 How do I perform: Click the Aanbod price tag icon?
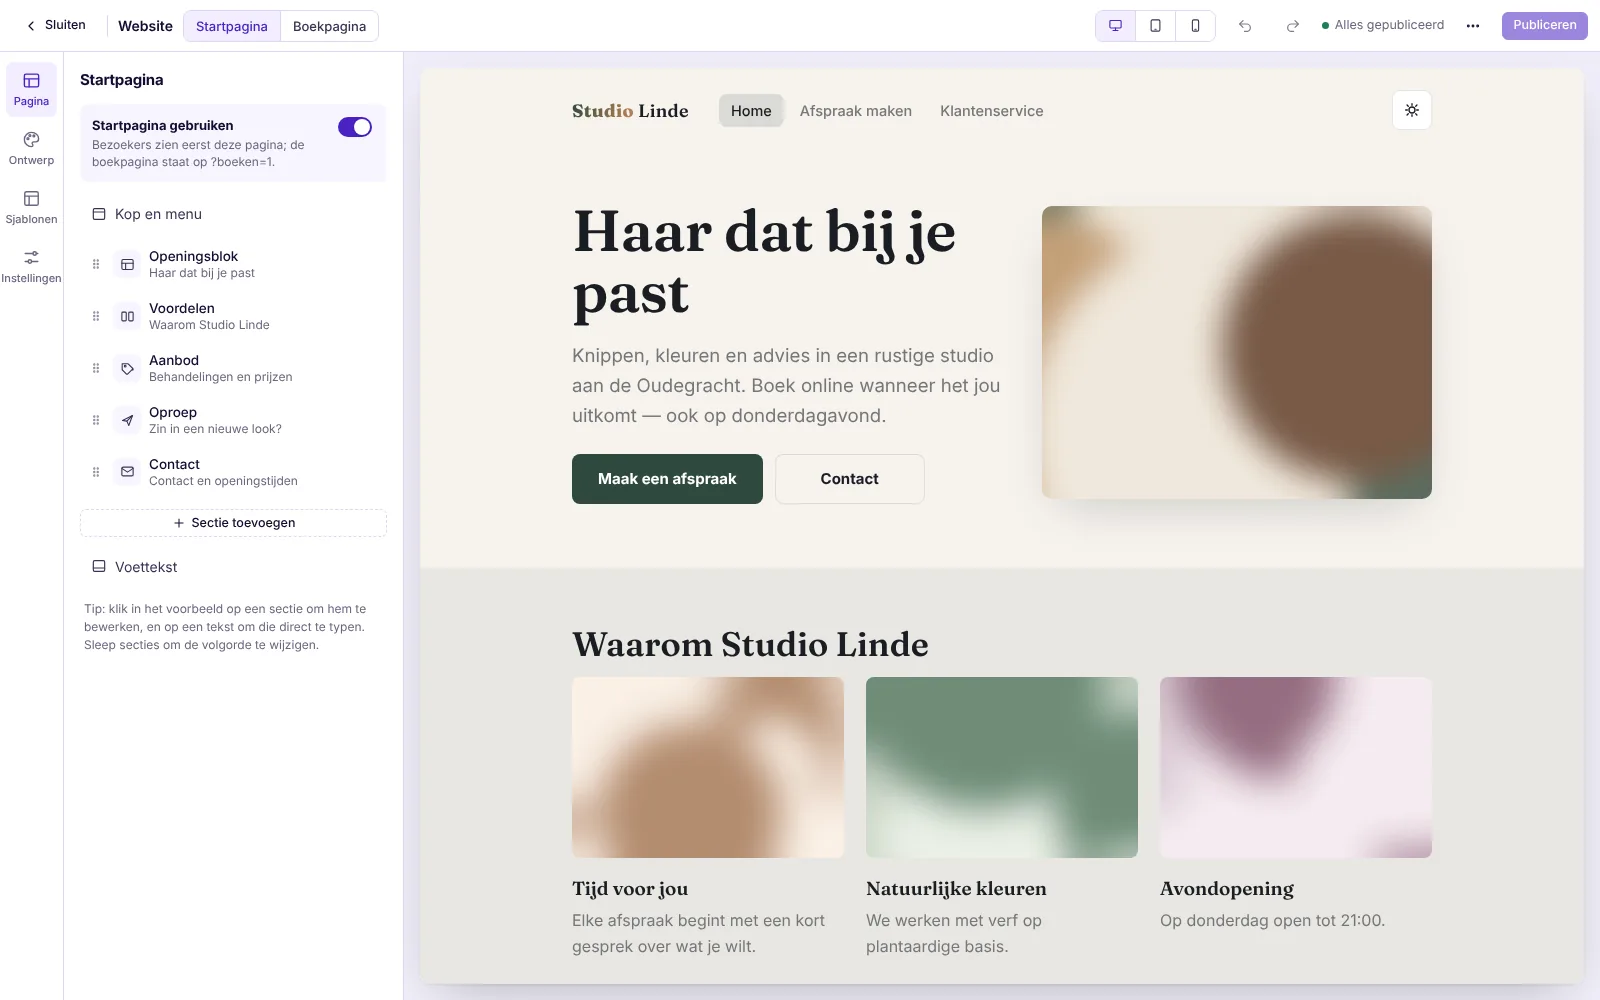pyautogui.click(x=127, y=368)
